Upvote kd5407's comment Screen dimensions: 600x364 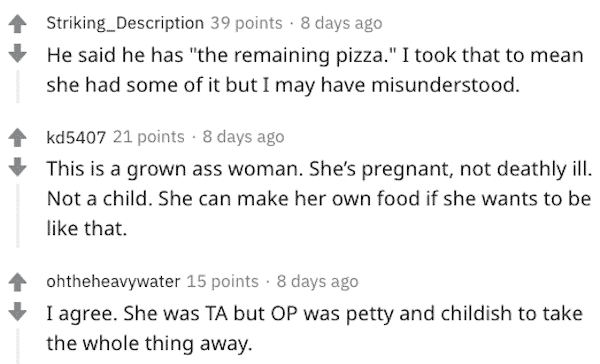point(17,137)
